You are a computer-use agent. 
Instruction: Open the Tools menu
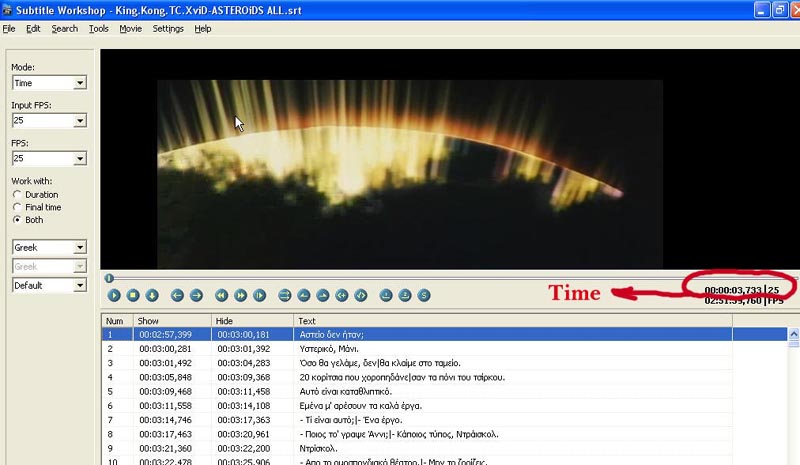pos(98,29)
